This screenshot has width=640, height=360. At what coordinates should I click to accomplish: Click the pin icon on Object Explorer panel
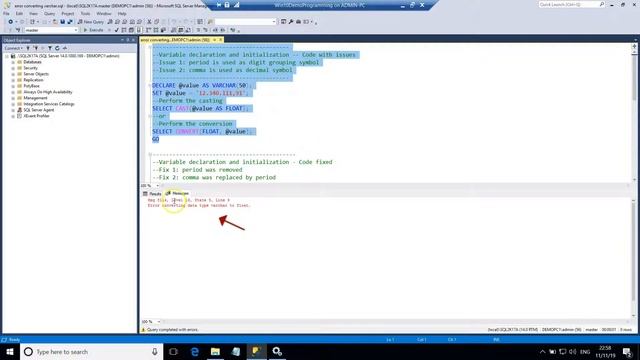[128, 40]
